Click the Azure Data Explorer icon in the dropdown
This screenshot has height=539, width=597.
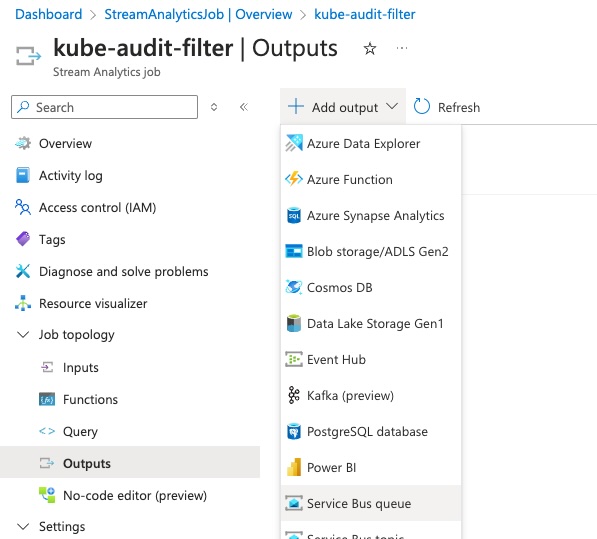(294, 144)
